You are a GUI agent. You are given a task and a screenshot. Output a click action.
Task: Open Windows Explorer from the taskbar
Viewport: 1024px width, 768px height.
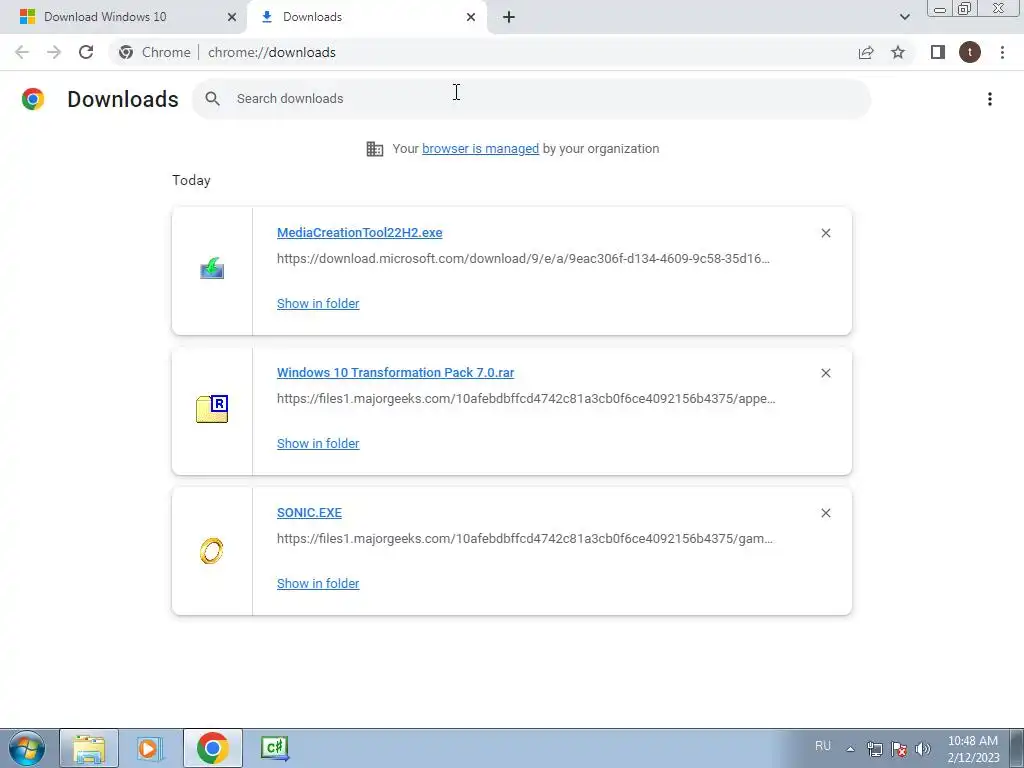click(x=89, y=748)
